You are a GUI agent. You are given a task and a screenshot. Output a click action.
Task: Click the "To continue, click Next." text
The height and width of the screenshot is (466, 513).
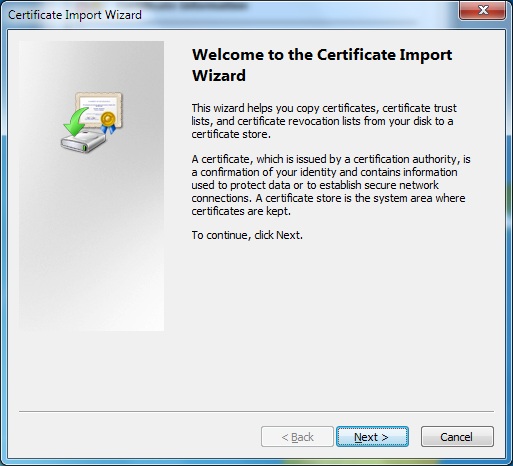point(247,235)
